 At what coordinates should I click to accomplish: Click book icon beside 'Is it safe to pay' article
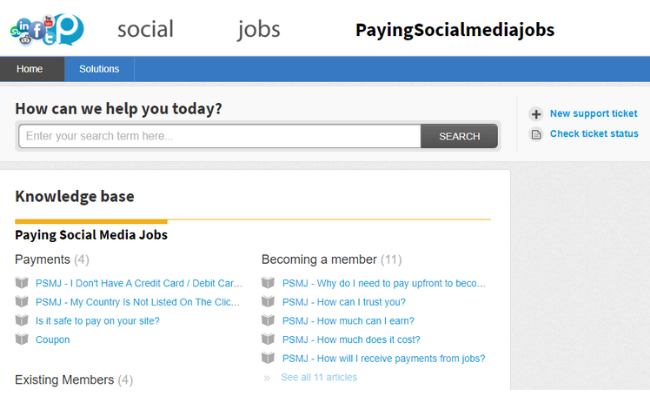[x=22, y=320]
